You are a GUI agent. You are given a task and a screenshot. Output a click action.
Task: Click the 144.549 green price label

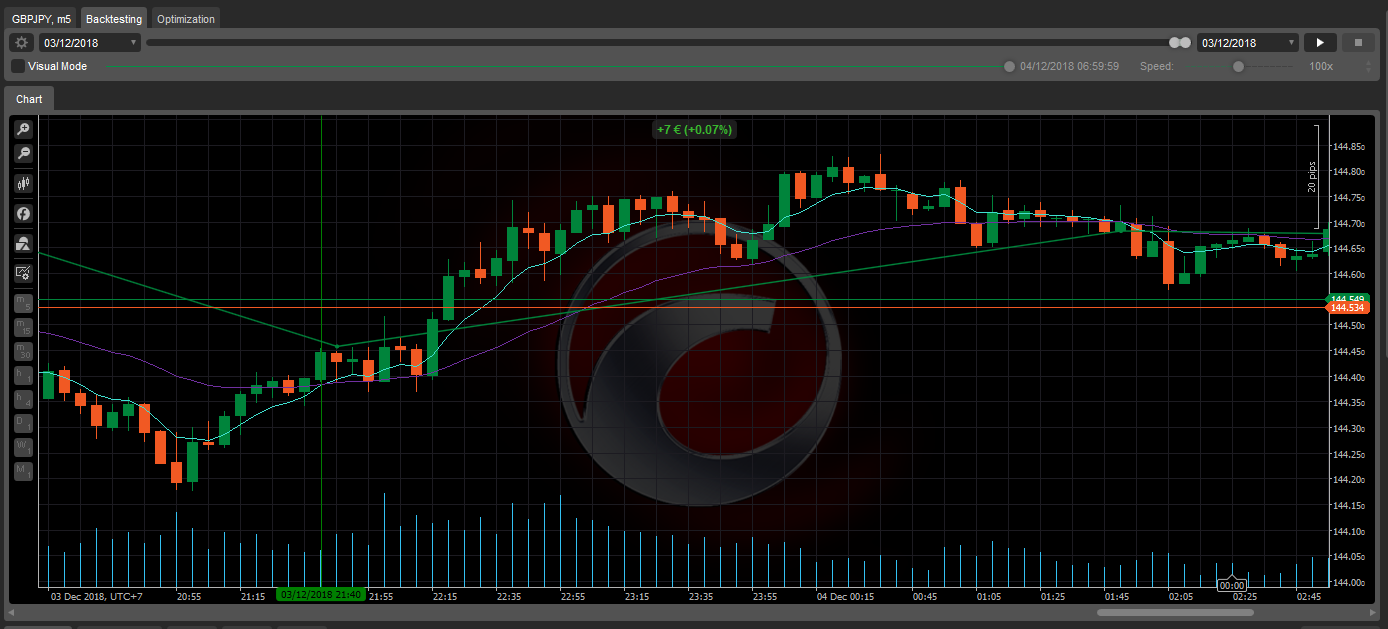click(x=1346, y=299)
